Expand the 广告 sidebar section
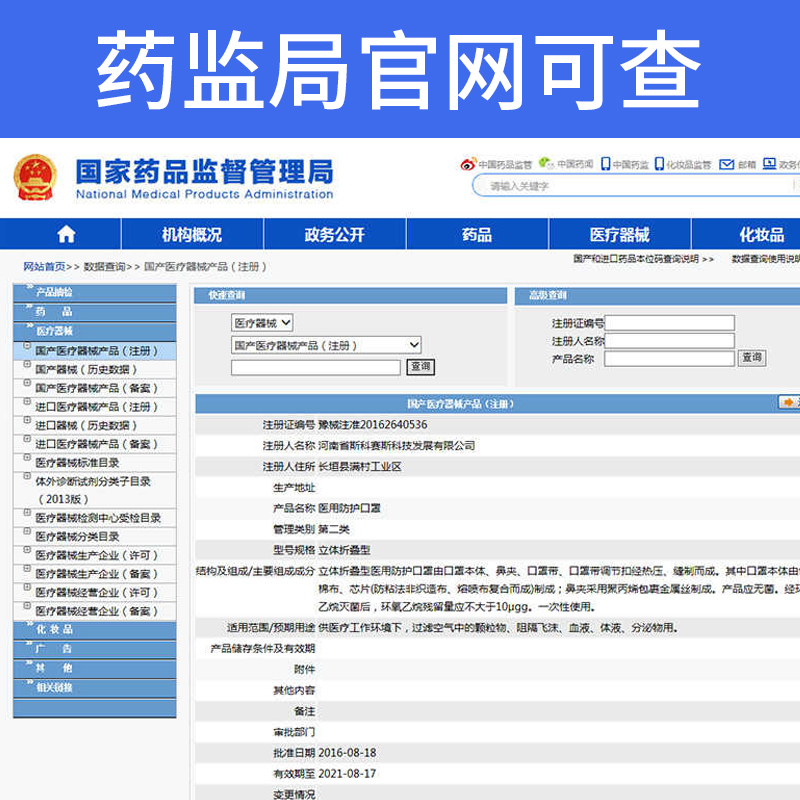The height and width of the screenshot is (800, 800). tap(95, 649)
